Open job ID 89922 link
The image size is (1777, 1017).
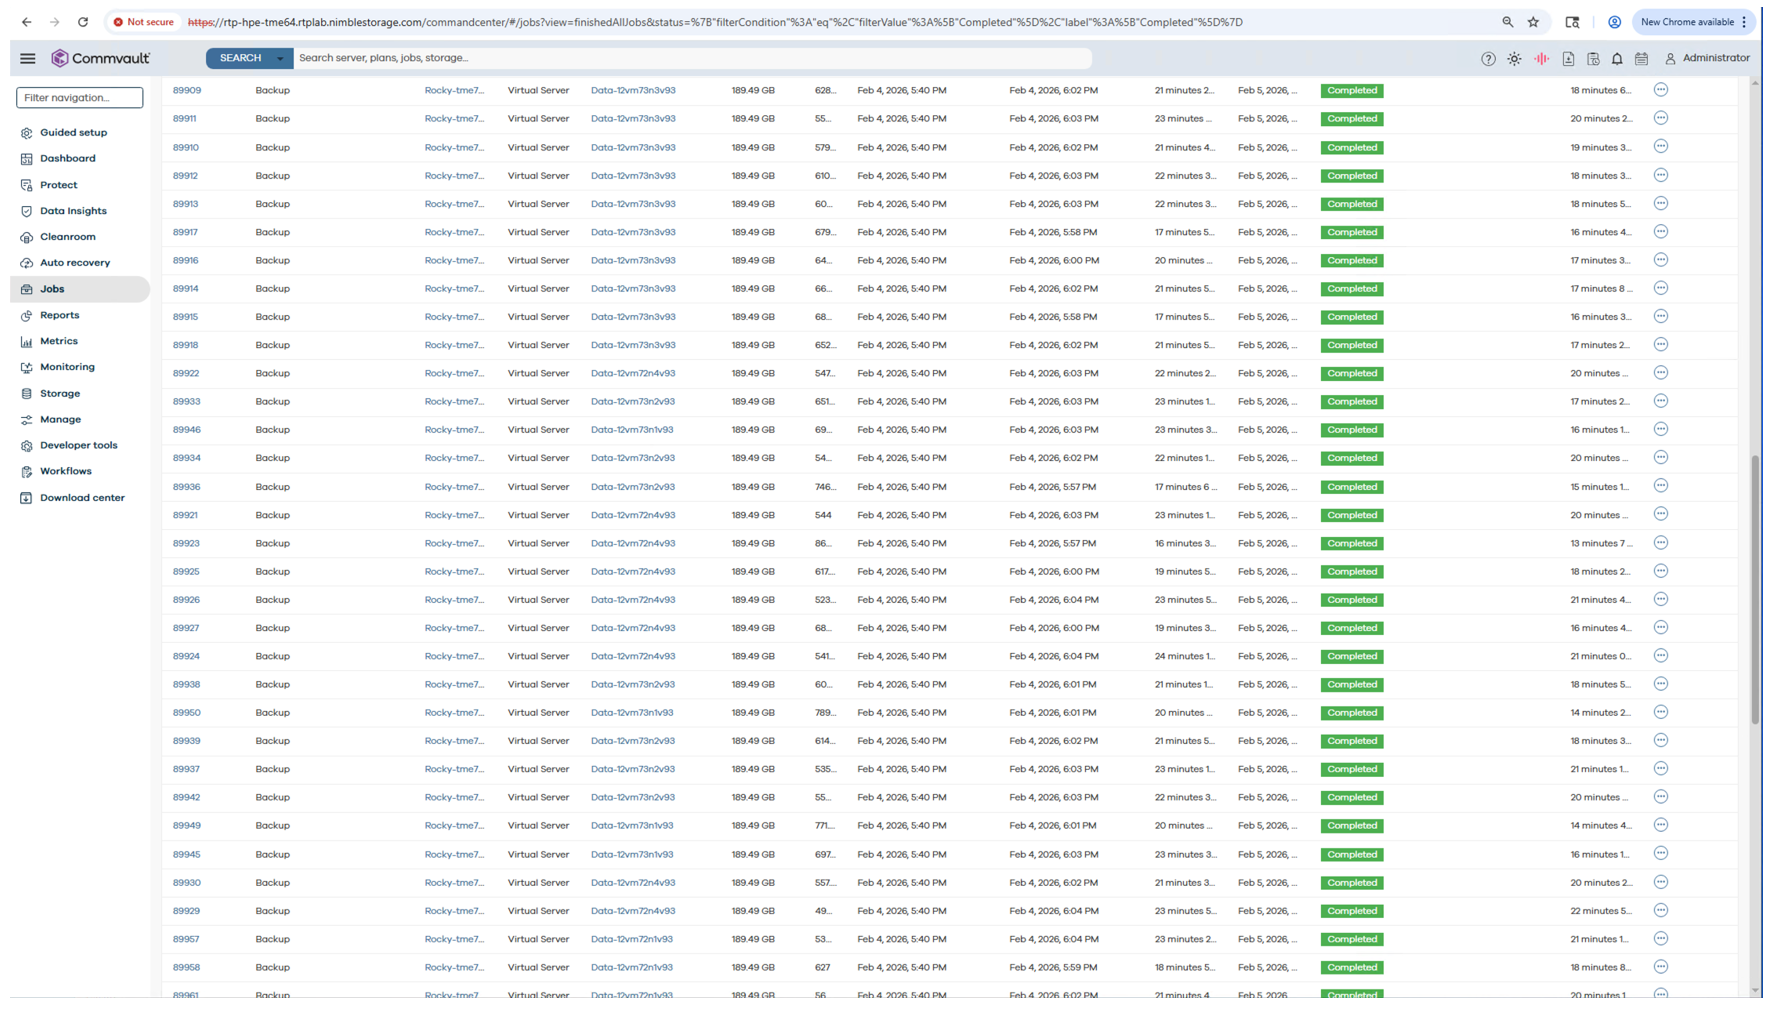pos(186,374)
